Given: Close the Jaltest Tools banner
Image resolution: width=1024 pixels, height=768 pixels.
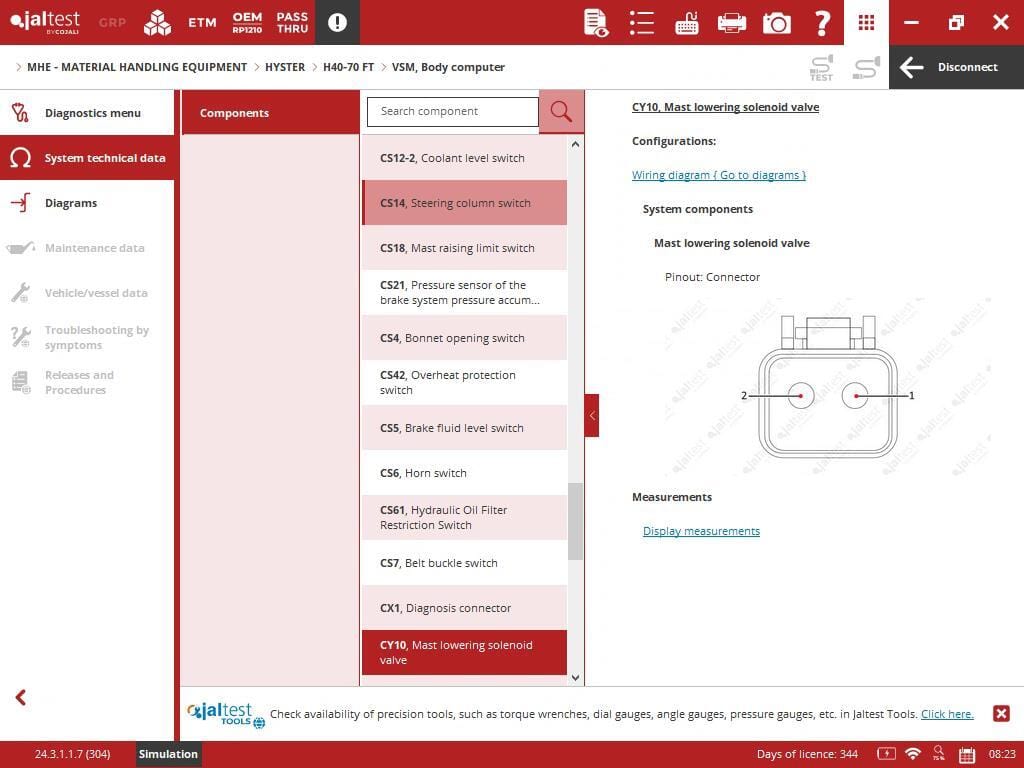Looking at the screenshot, I should coord(1001,713).
